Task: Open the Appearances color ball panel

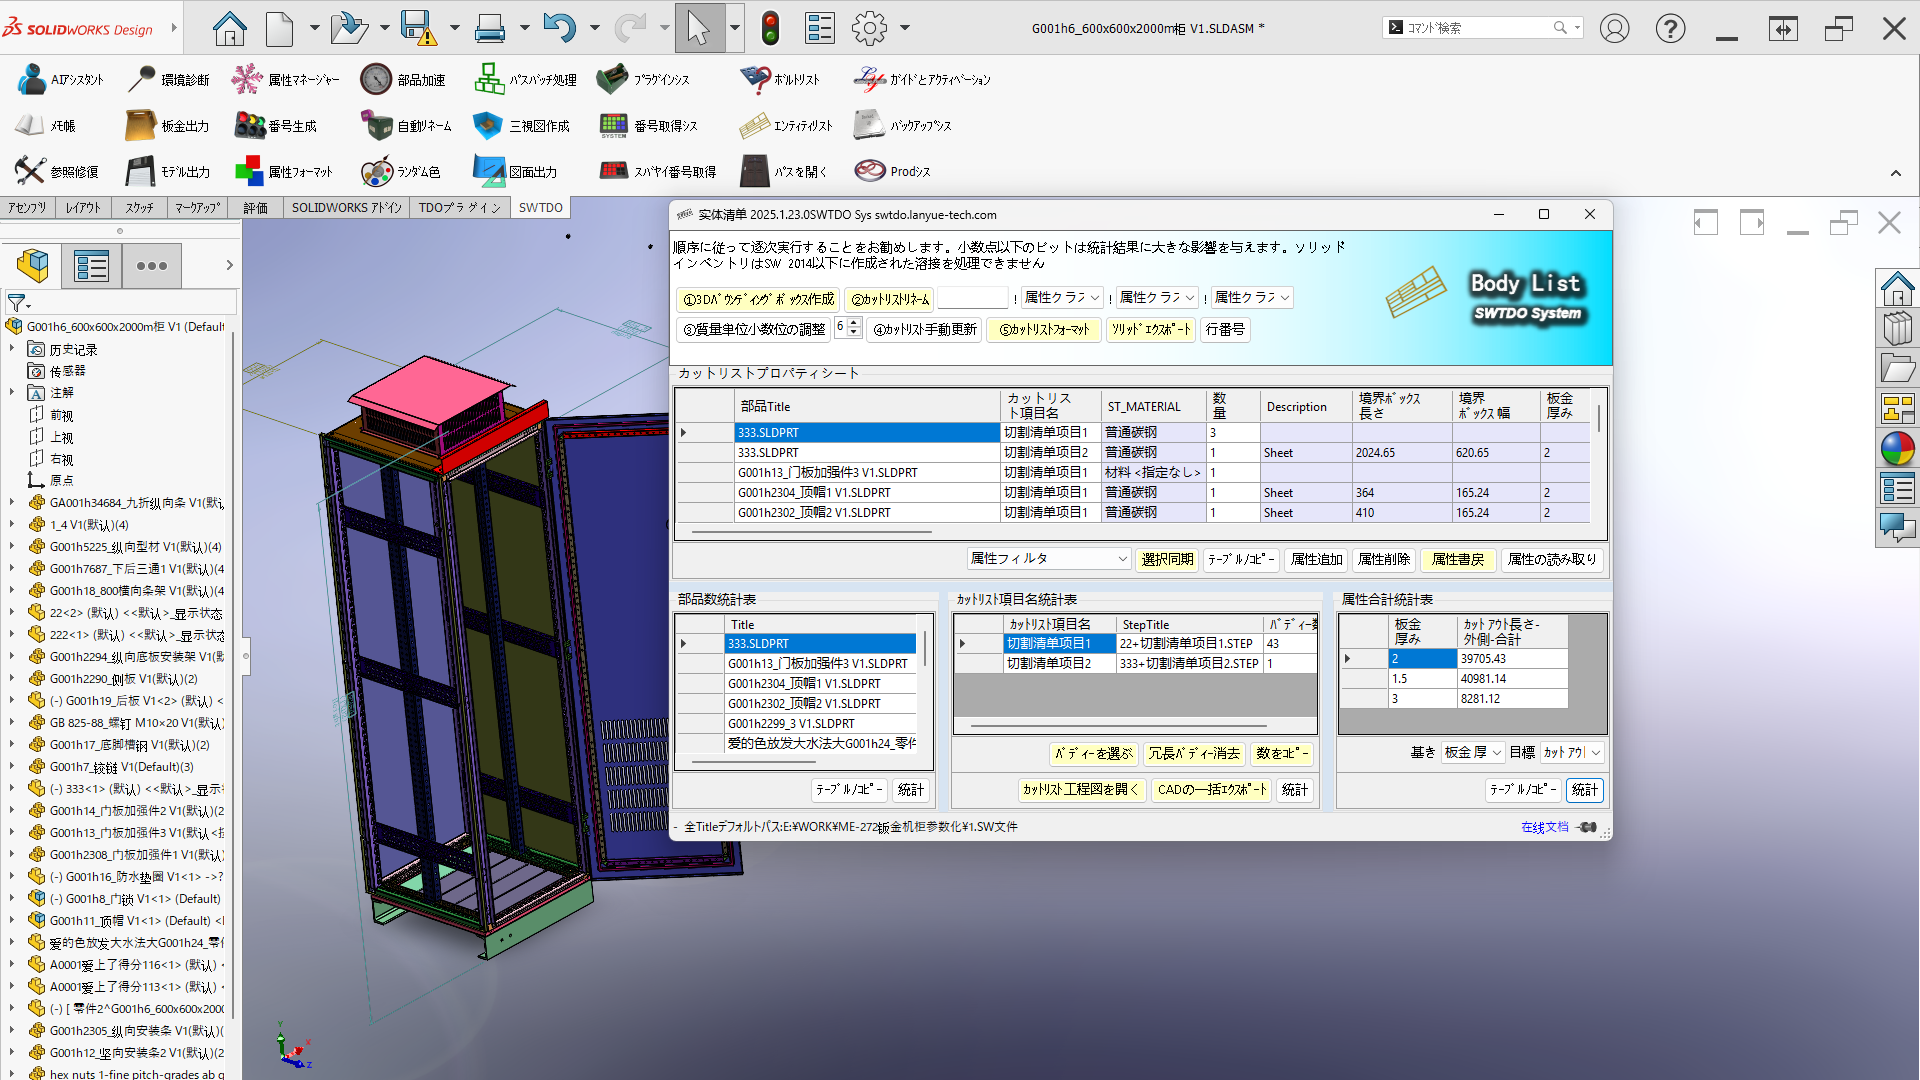Action: point(1897,449)
